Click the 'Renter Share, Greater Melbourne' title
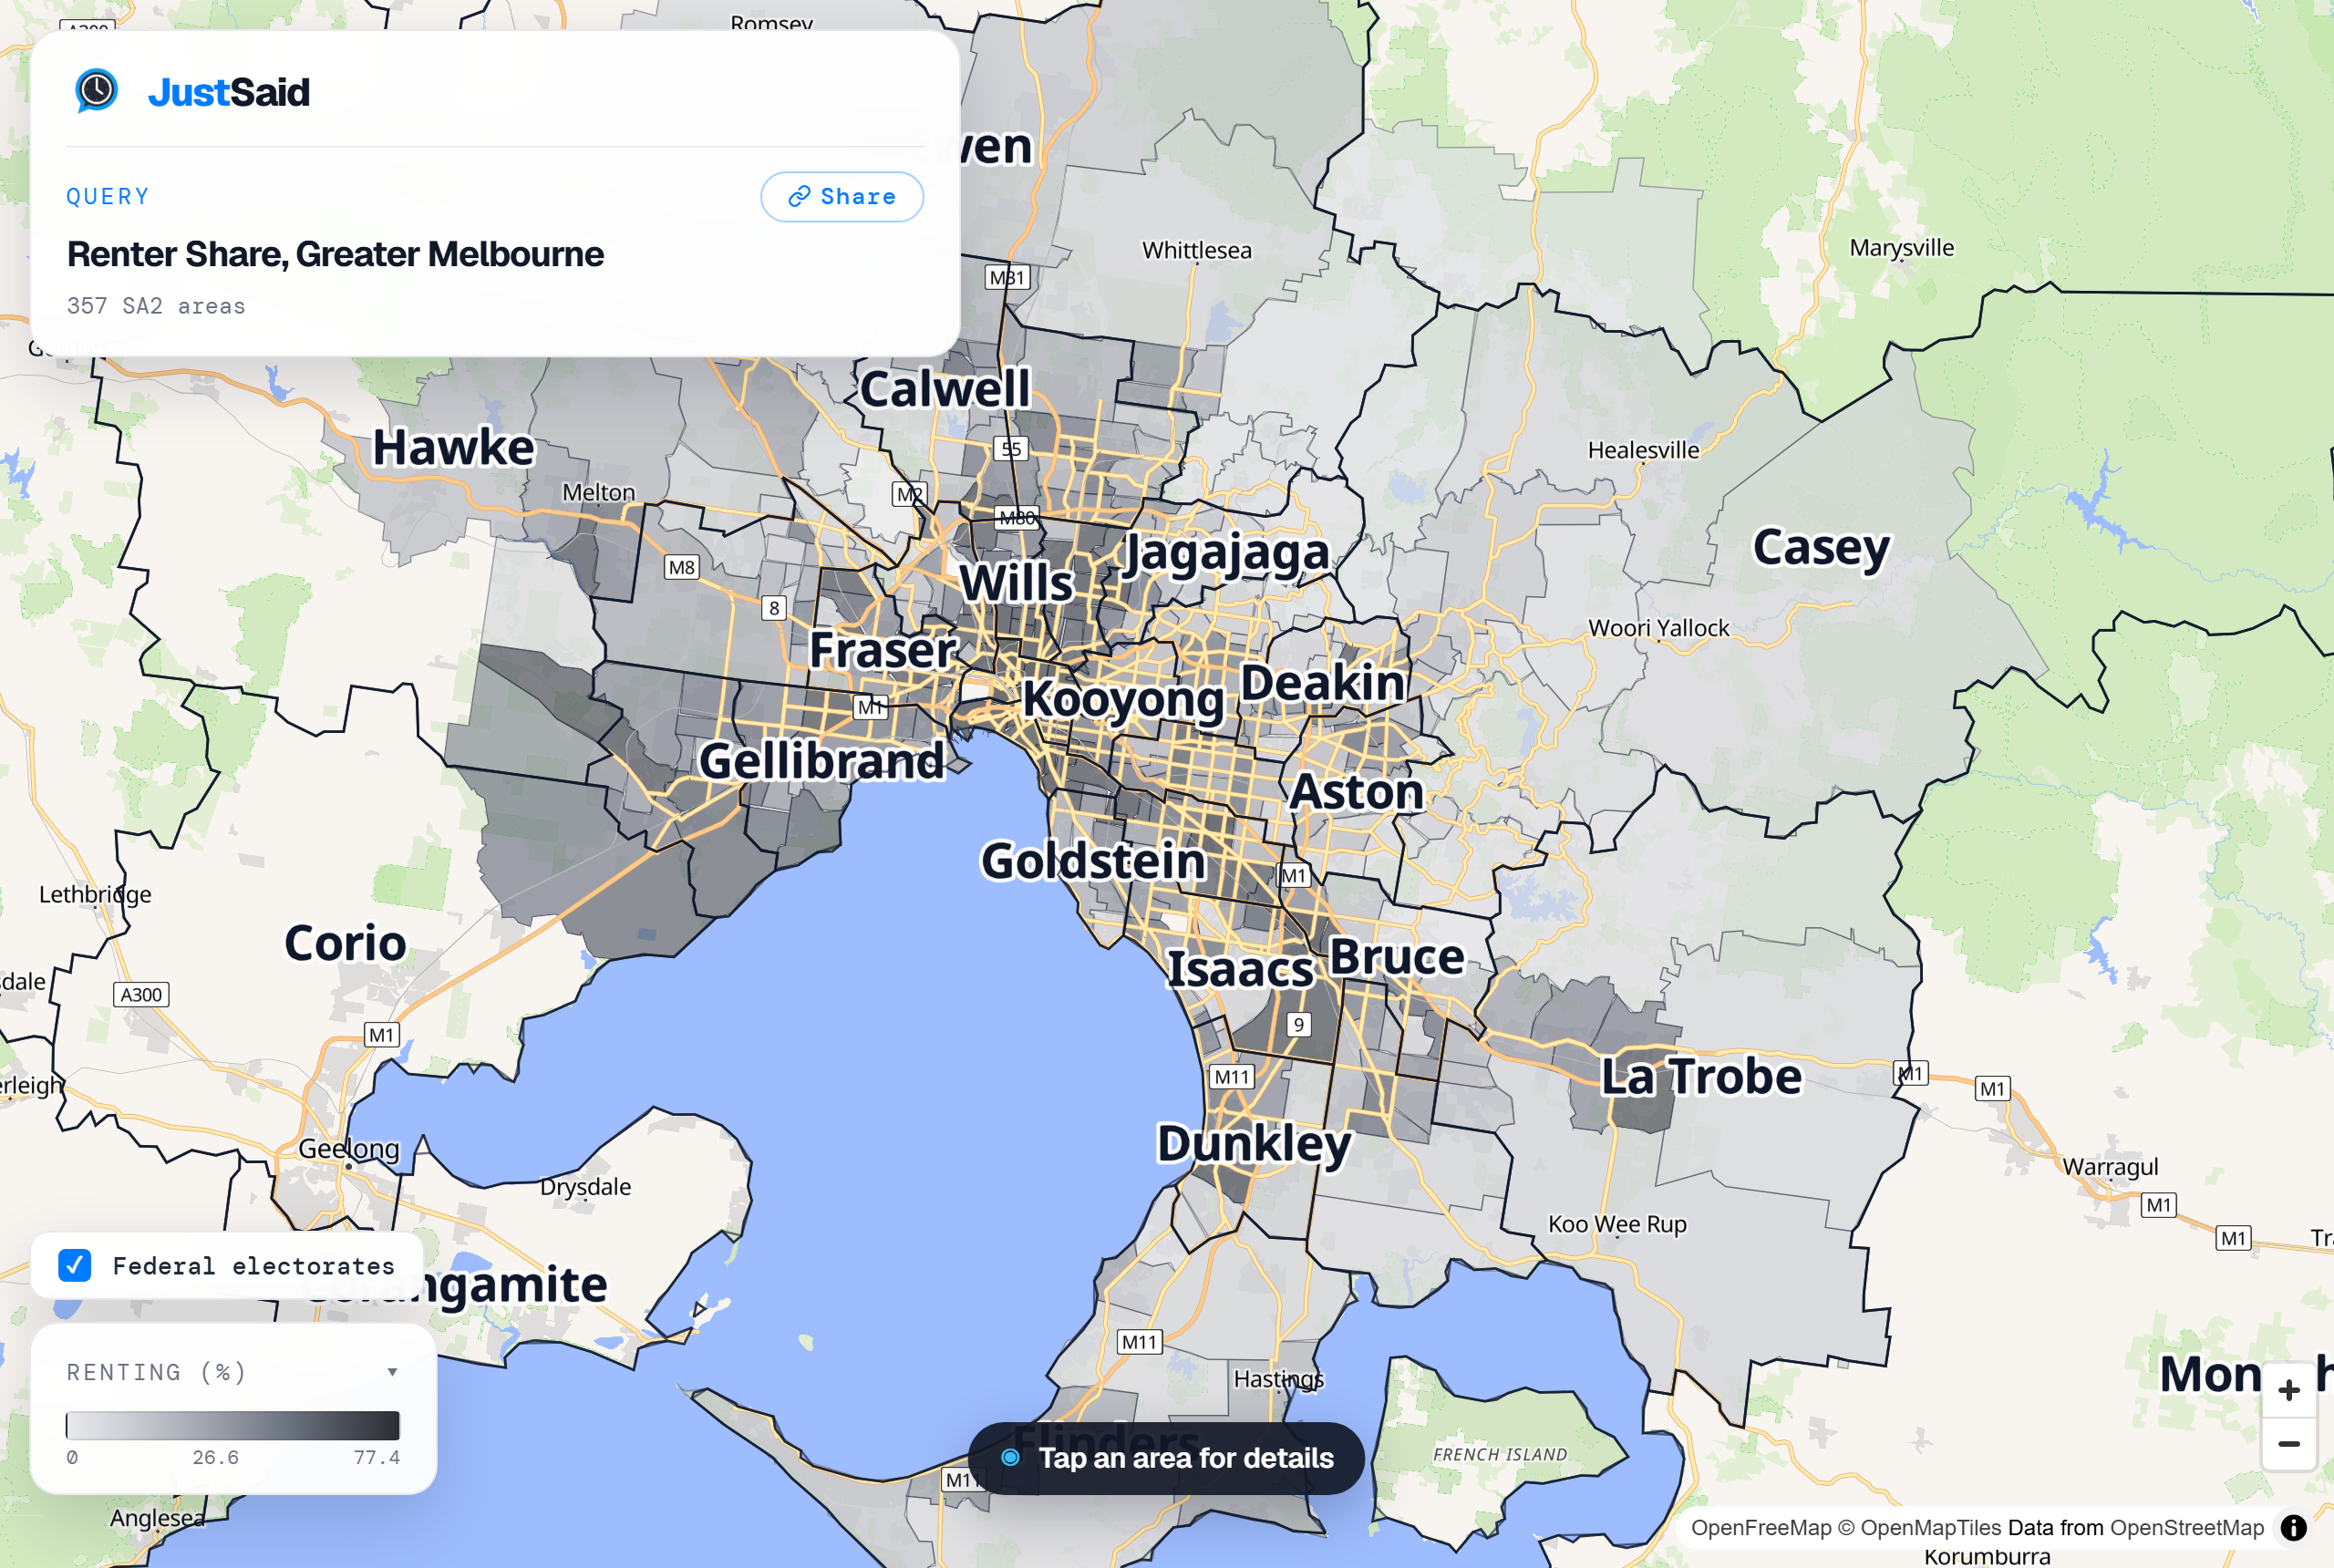Image resolution: width=2334 pixels, height=1568 pixels. pos(335,254)
